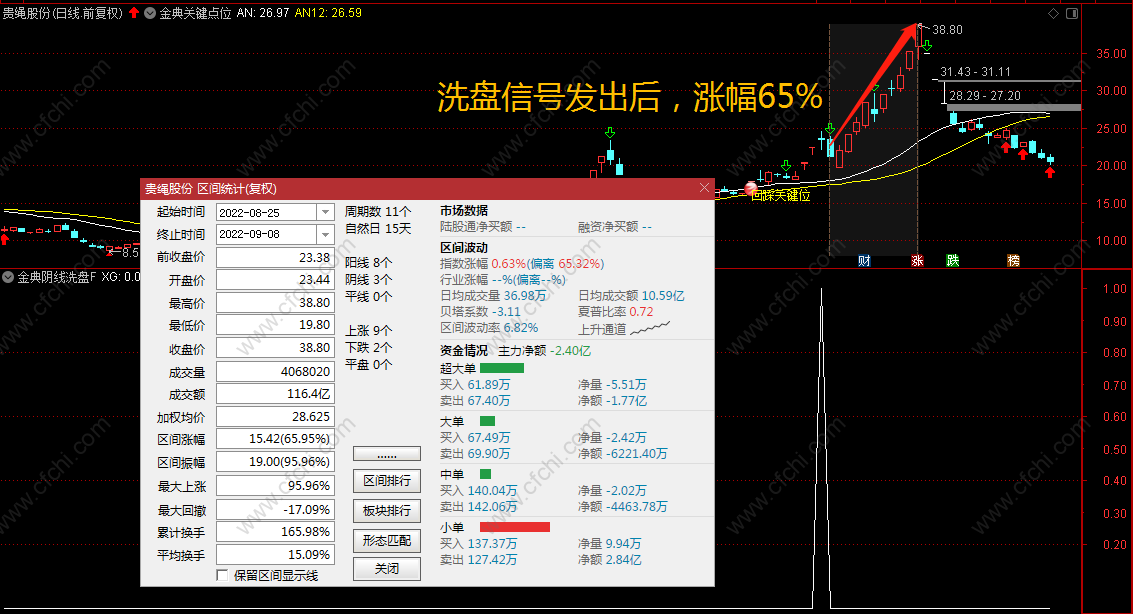Image resolution: width=1133 pixels, height=614 pixels.
Task: Click the 关闭 button
Action: coord(387,568)
